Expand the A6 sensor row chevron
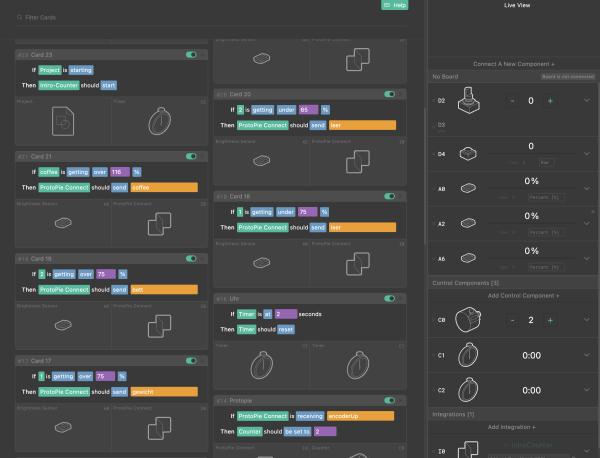 pos(587,258)
